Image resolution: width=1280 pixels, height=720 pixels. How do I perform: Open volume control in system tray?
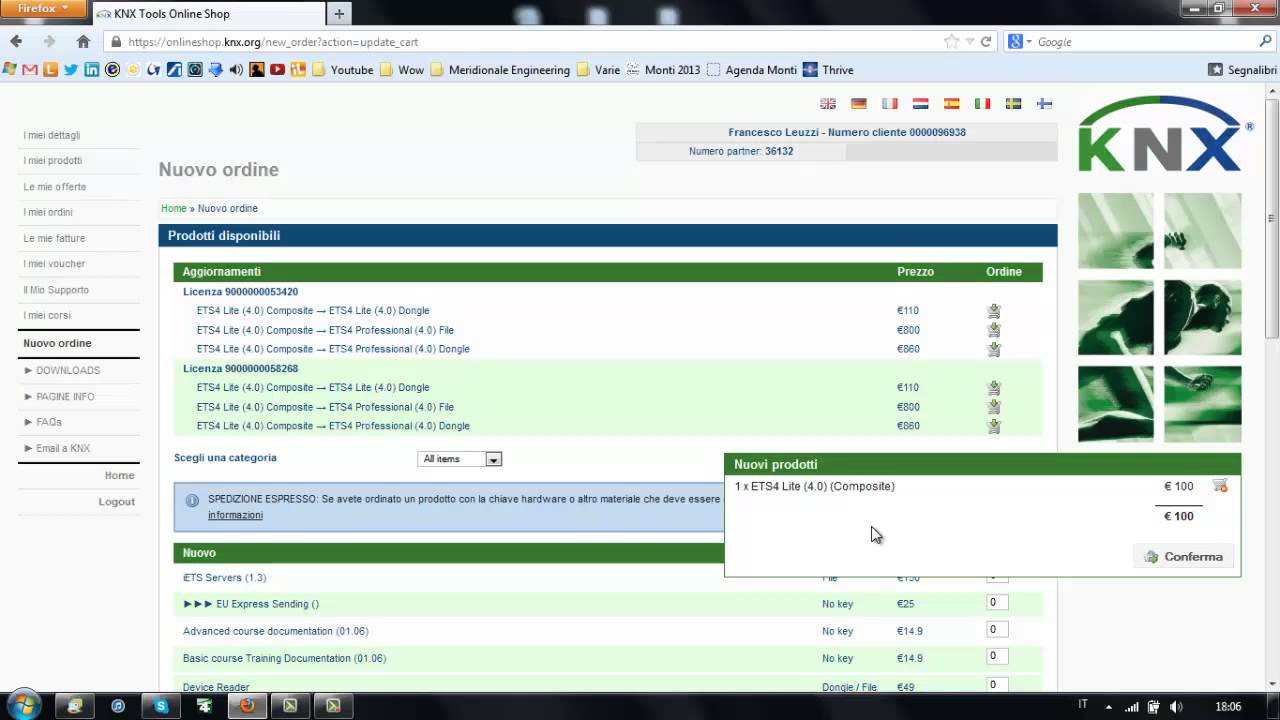[1176, 706]
